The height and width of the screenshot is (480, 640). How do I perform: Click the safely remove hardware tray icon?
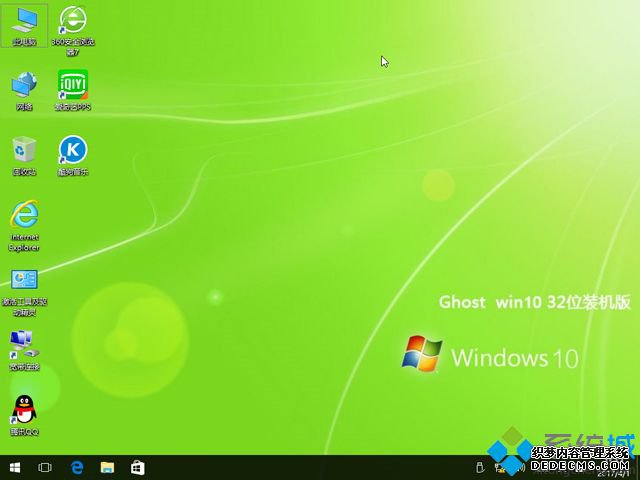point(480,468)
